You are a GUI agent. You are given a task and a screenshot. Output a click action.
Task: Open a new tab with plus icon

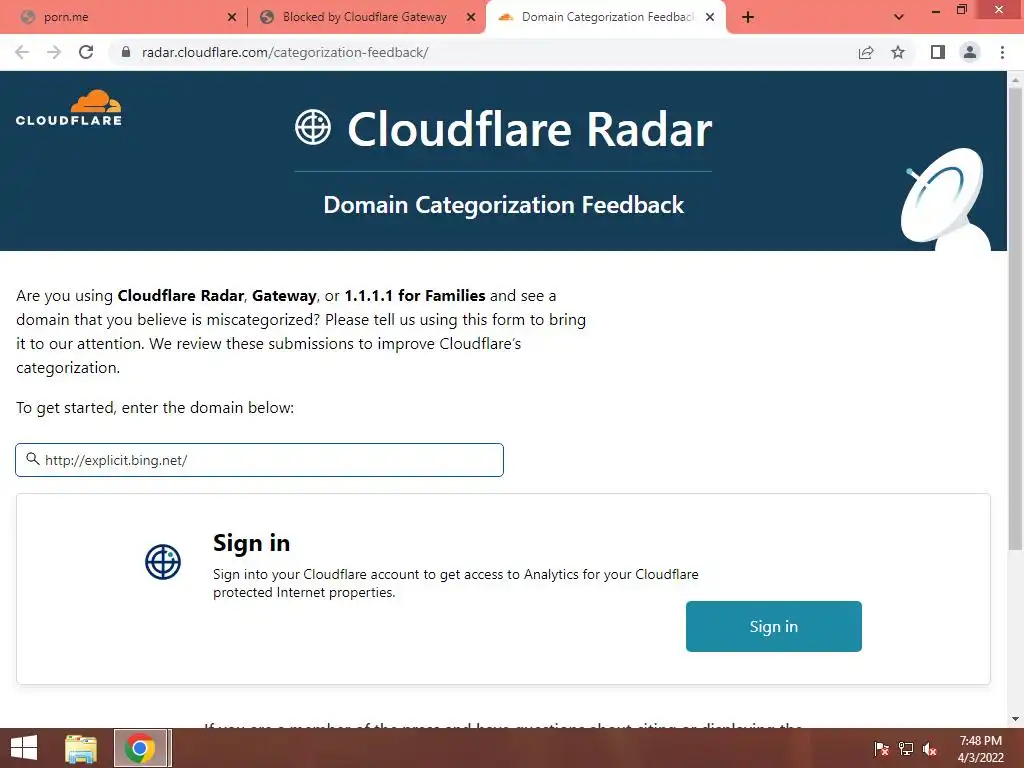coord(748,18)
